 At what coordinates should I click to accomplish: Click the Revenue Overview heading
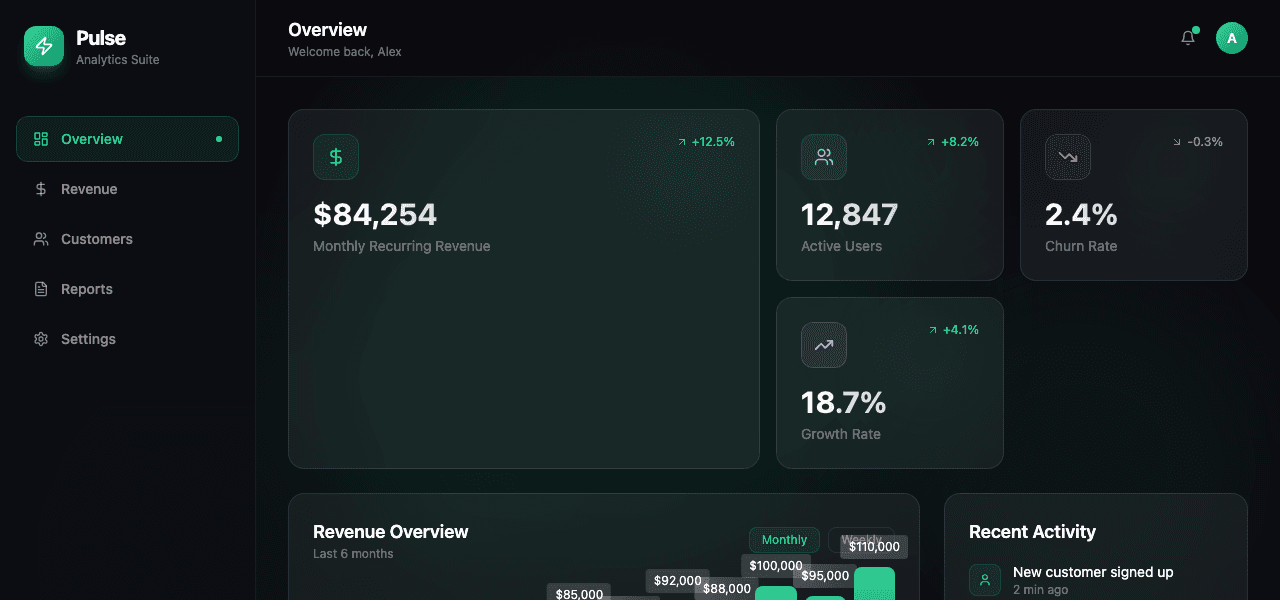tap(391, 532)
